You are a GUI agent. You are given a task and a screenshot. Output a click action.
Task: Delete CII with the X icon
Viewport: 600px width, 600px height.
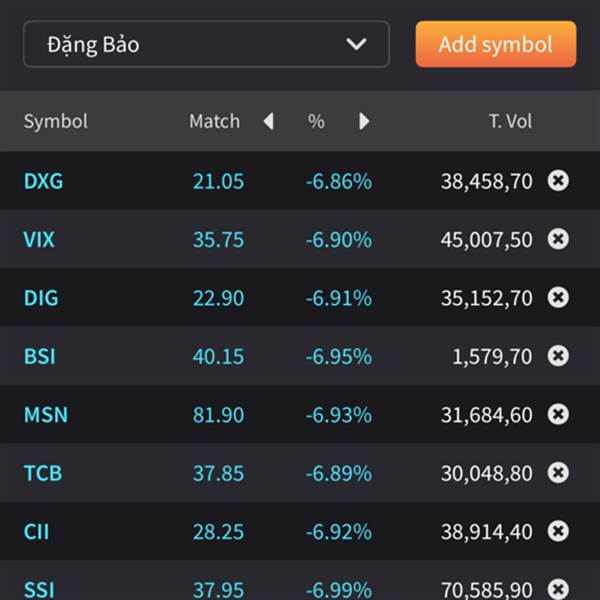[x=559, y=531]
